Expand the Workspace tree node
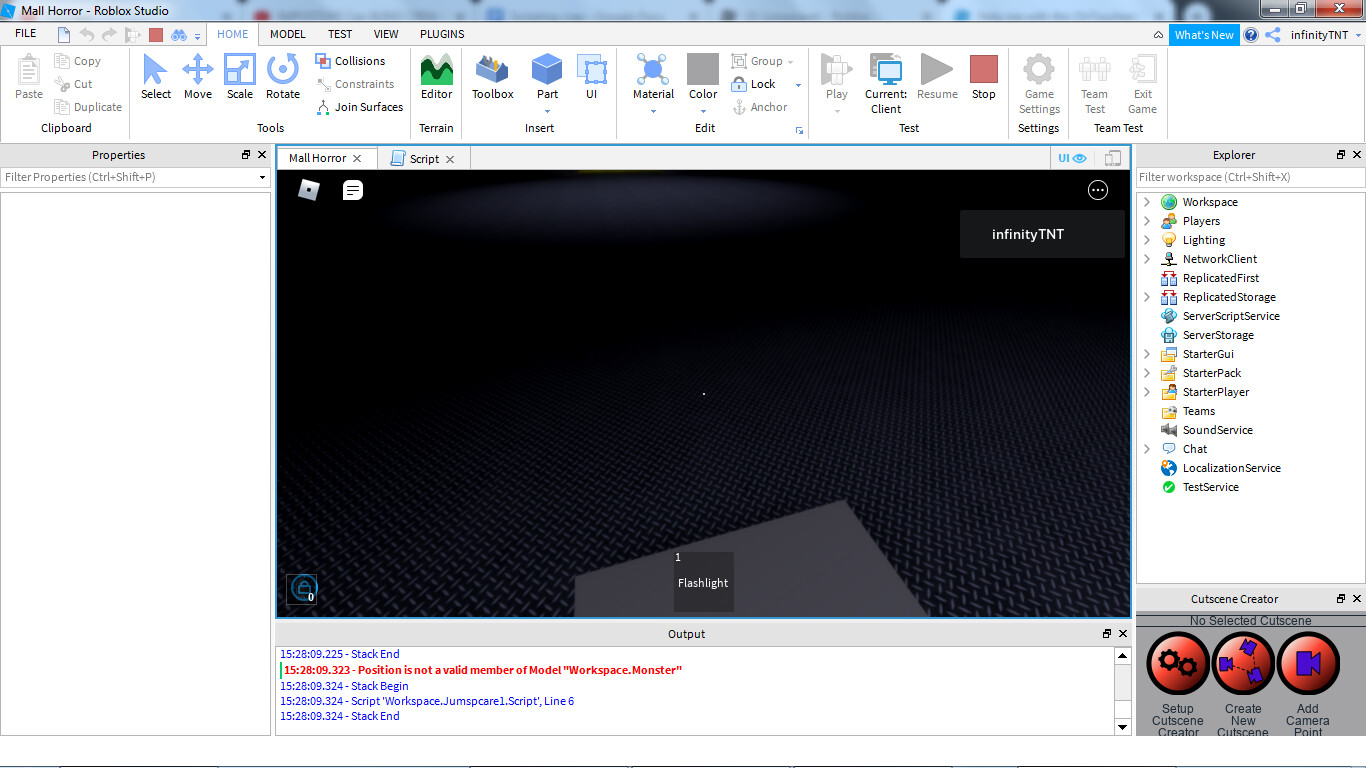 pos(1147,202)
